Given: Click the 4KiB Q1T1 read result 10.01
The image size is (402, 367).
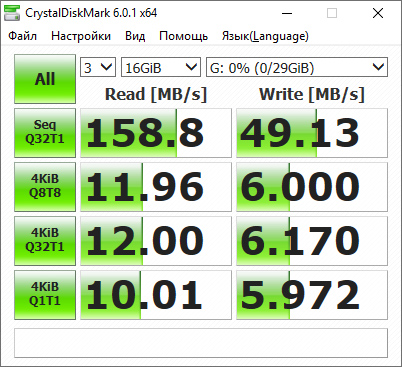Looking at the screenshot, I should click(156, 295).
